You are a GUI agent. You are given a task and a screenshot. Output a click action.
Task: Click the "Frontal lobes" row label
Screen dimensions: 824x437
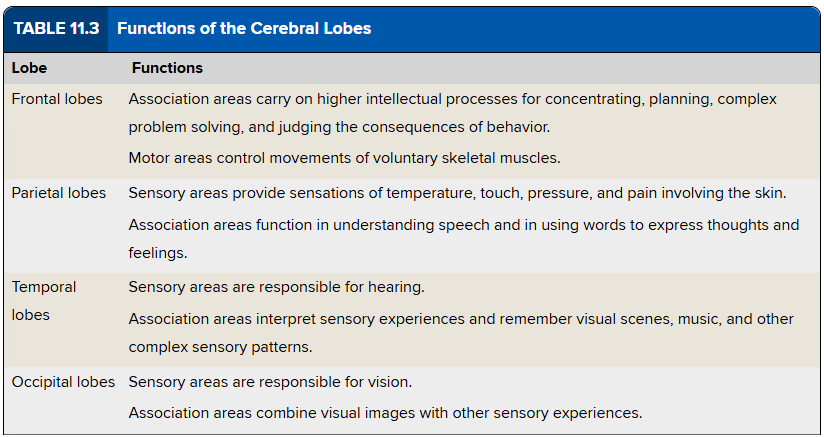[57, 99]
